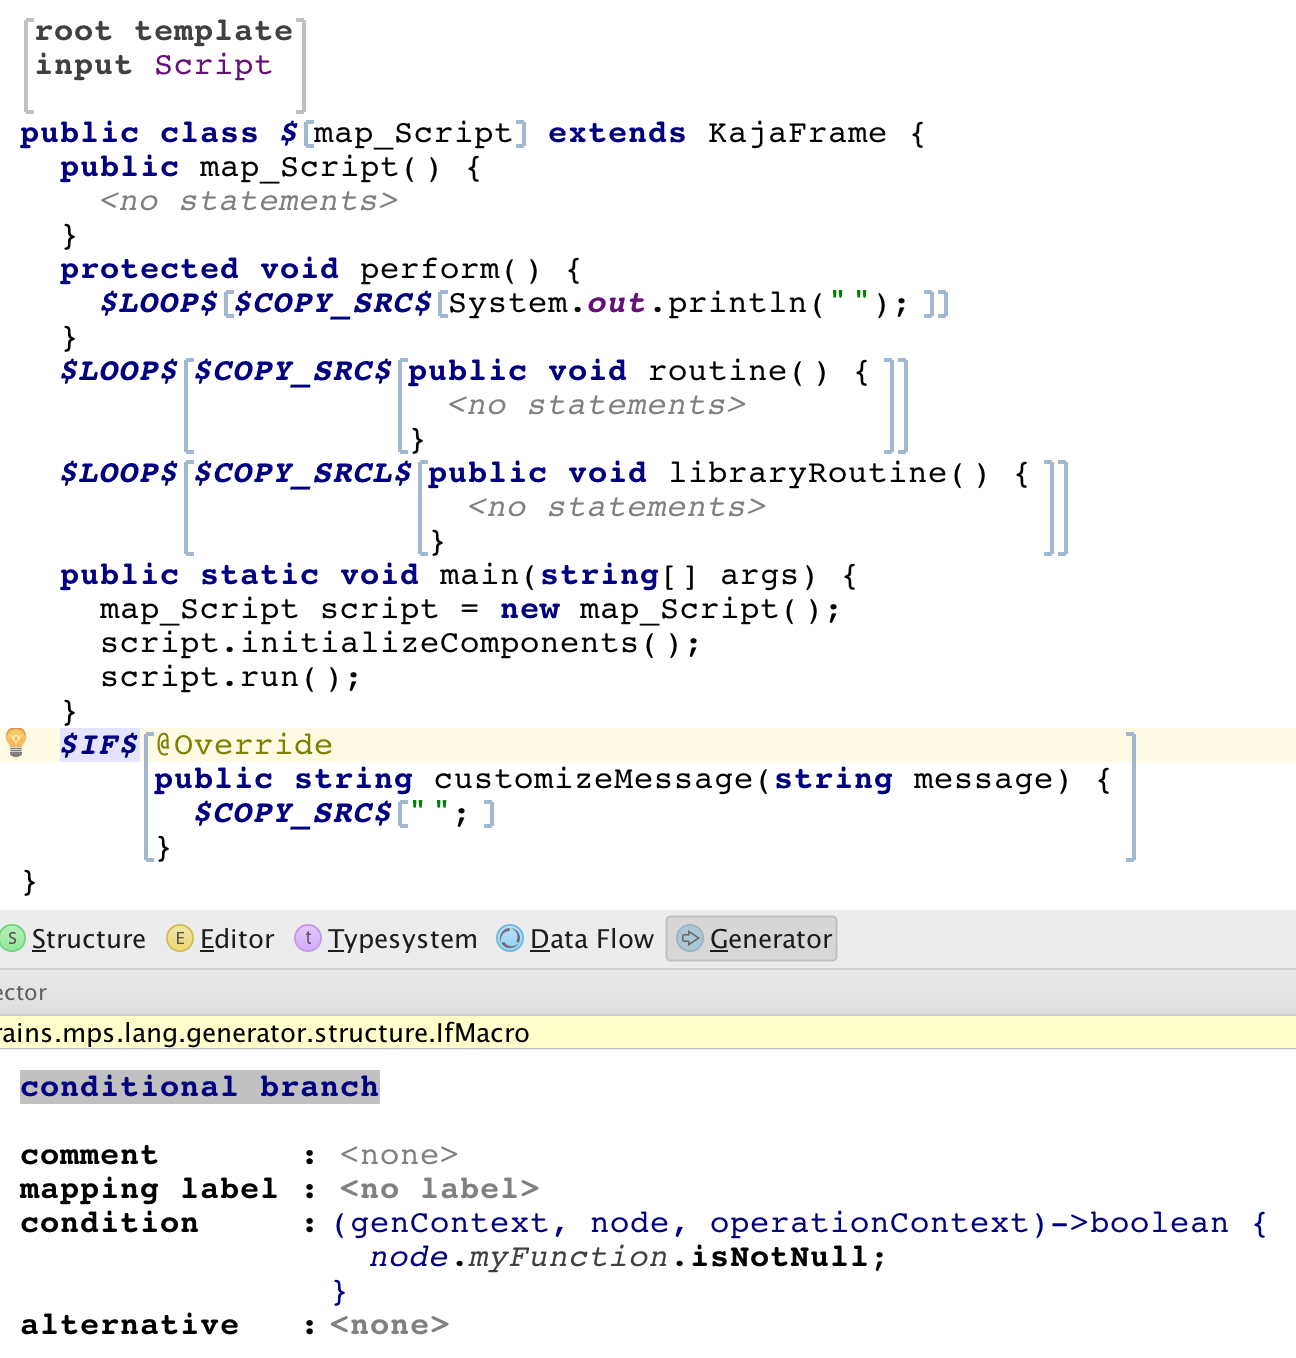Click $LOOP$ macro inside perform method
The height and width of the screenshot is (1358, 1296).
click(x=158, y=303)
